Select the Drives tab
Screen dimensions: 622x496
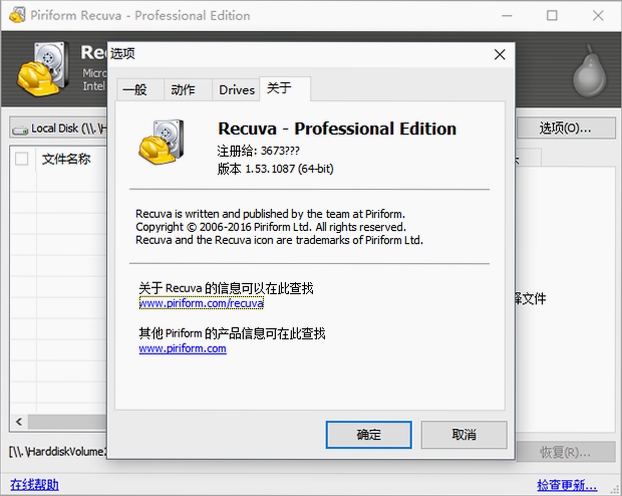(x=236, y=90)
